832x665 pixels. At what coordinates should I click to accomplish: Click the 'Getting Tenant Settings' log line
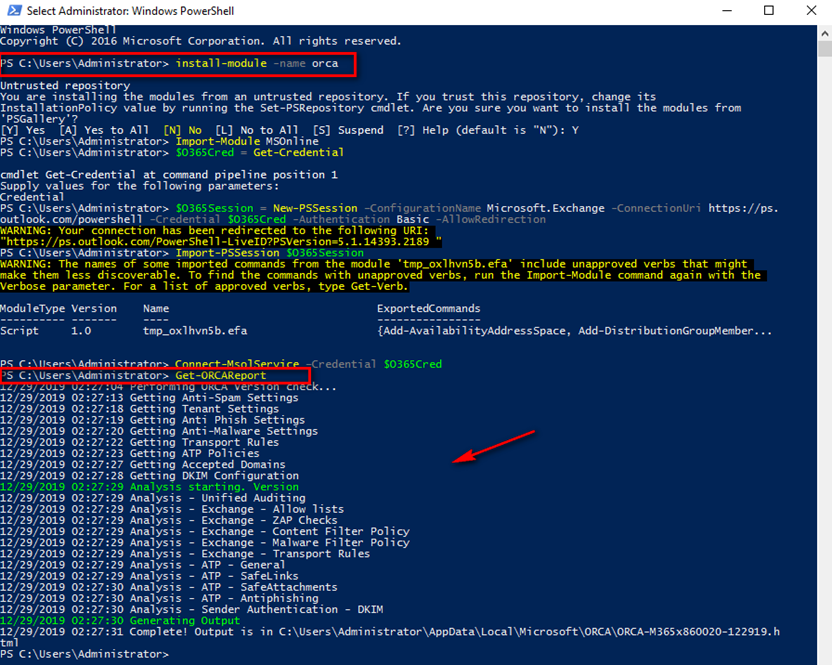[x=140, y=409]
